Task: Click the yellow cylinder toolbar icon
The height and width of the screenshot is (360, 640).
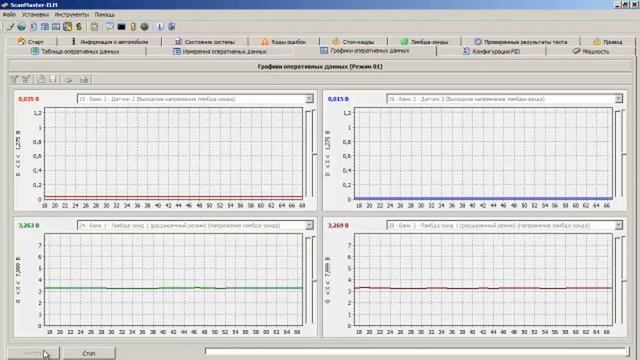Action: pyautogui.click(x=133, y=27)
